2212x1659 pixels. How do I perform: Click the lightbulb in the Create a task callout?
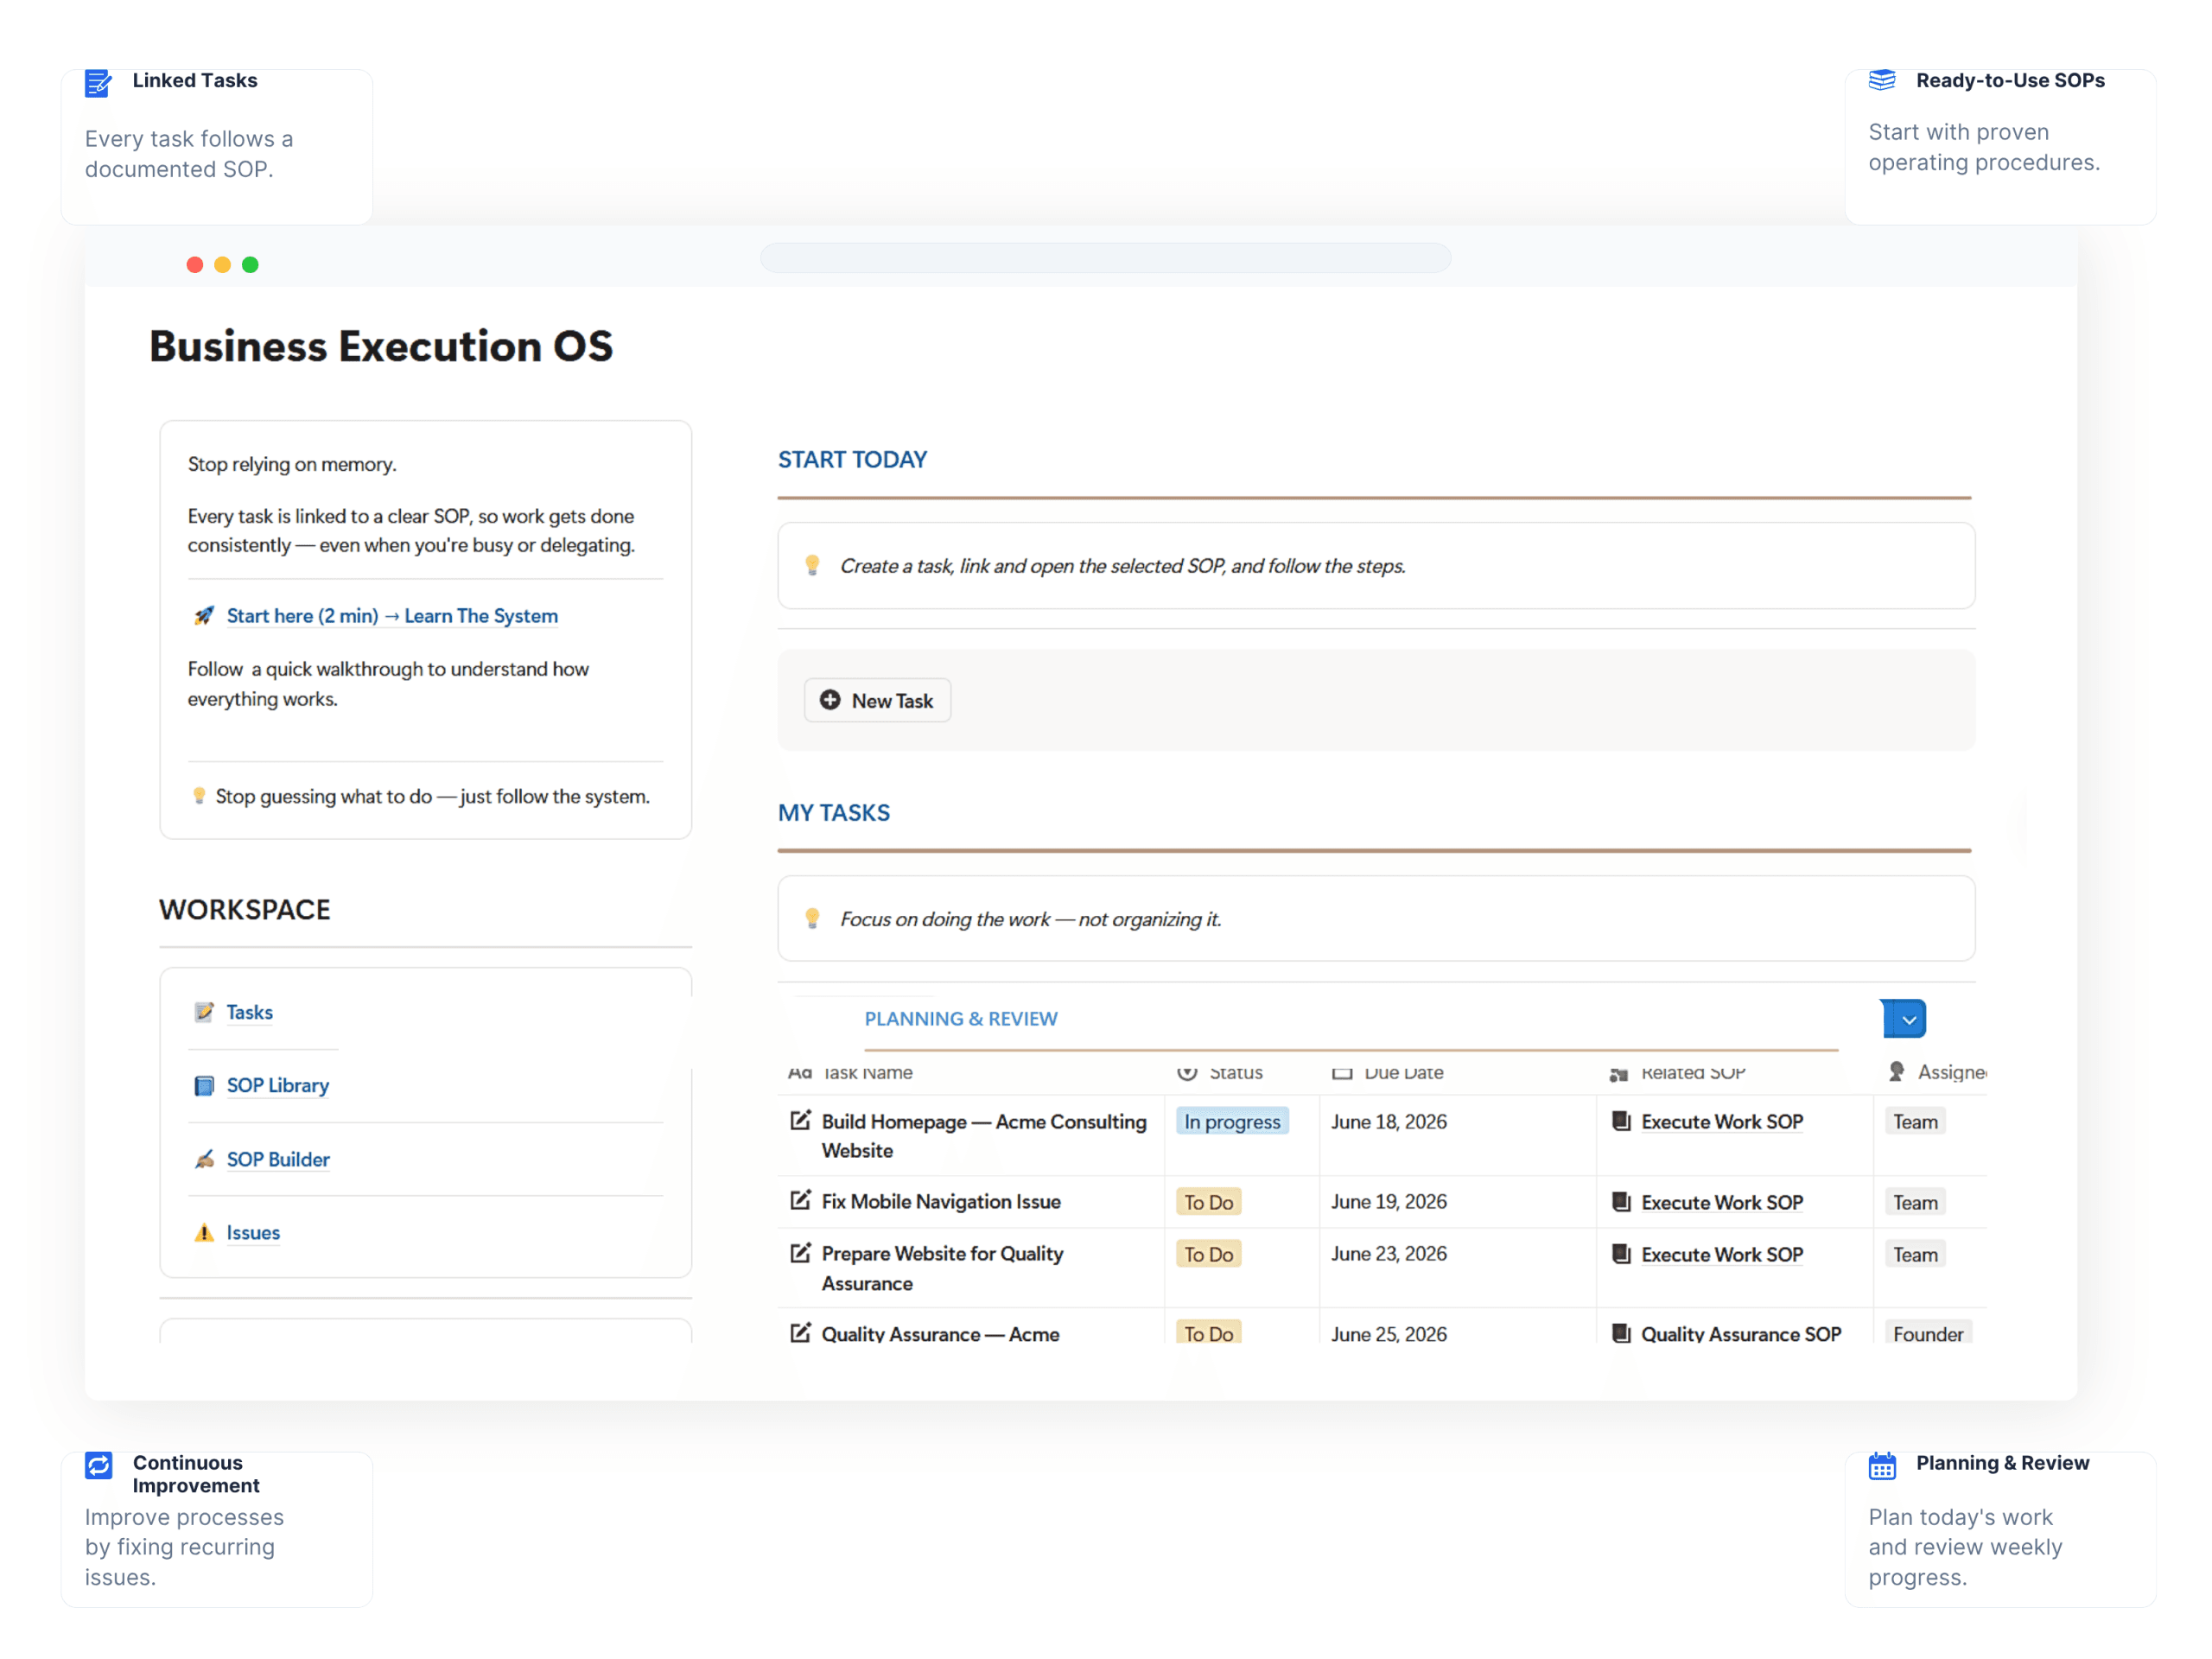pyautogui.click(x=812, y=566)
